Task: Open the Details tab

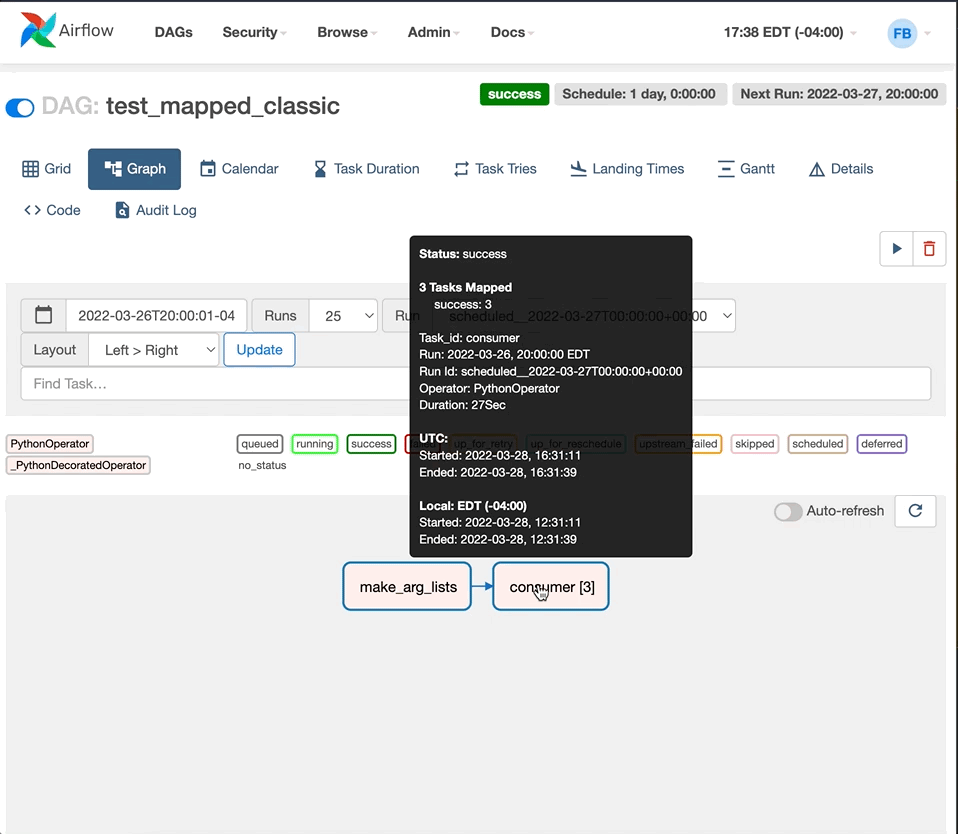Action: (841, 169)
